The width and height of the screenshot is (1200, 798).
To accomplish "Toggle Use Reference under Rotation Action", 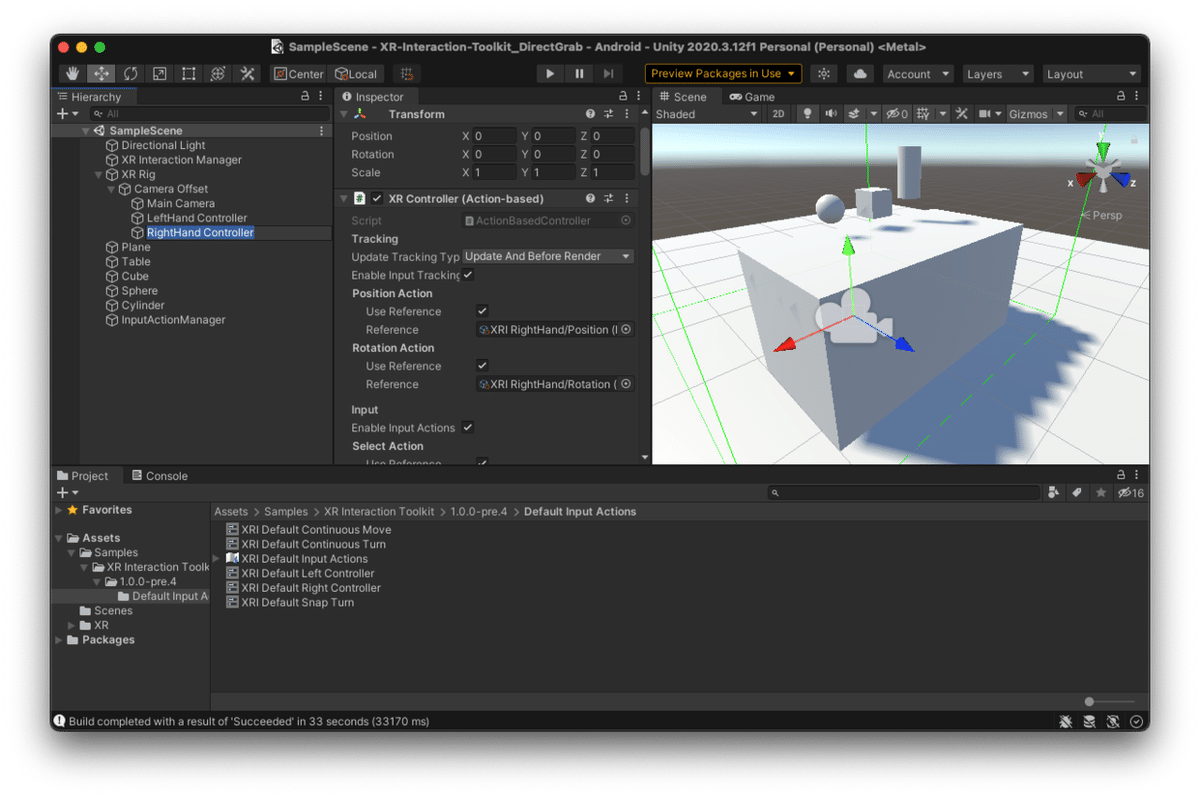I will click(x=482, y=366).
